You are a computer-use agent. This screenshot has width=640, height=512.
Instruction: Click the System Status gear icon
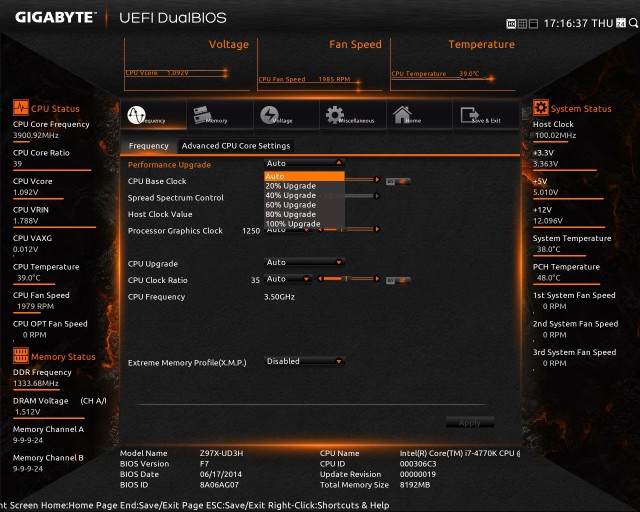coord(541,108)
